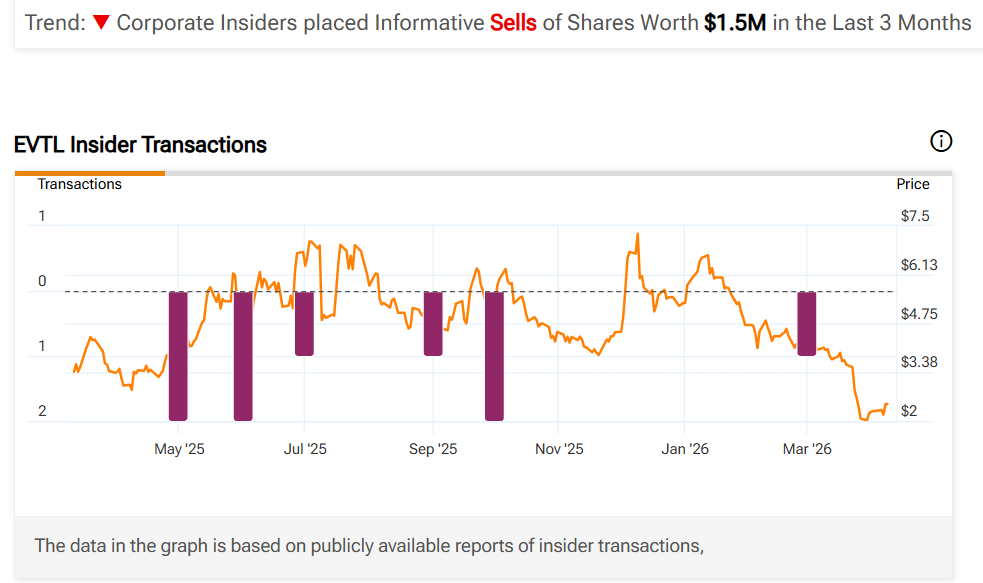
Task: Click the info icon beside the chart title
Action: pos(941,141)
